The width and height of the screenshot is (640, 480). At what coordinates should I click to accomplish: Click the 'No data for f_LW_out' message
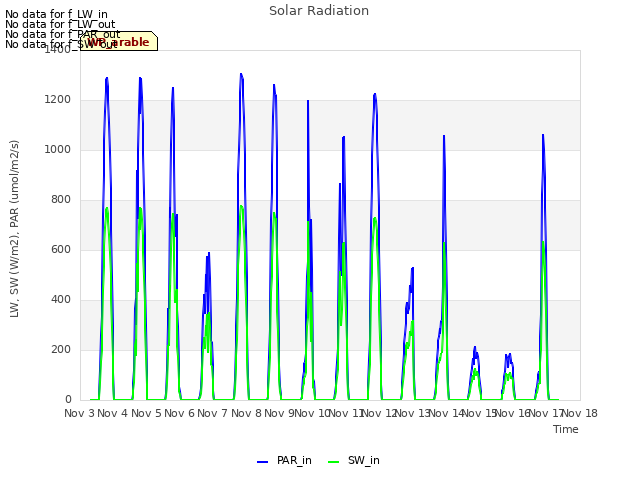click(60, 24)
